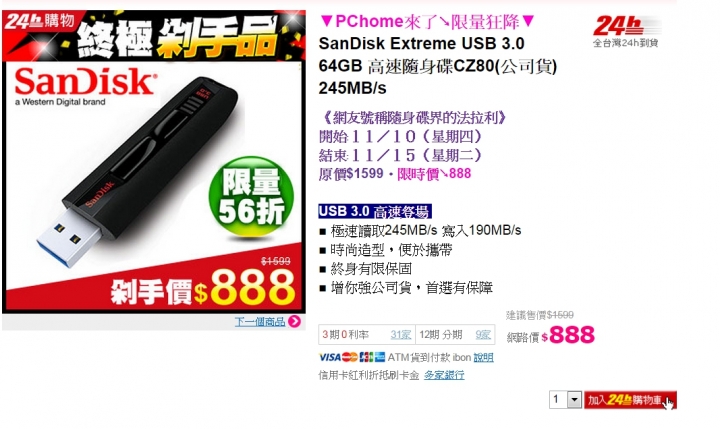Viewport: 720px width, 429px height.
Task: Click the JCB card icon
Action: 366,357
